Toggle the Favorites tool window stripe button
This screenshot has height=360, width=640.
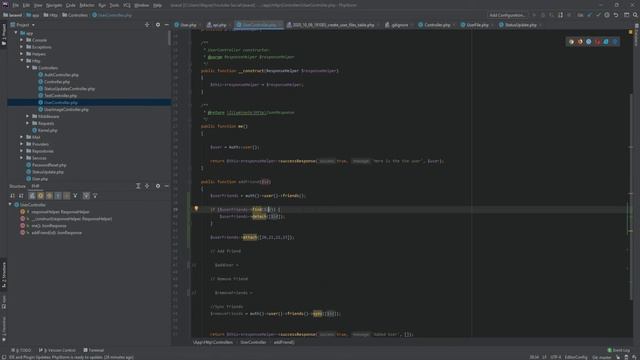[x=4, y=330]
